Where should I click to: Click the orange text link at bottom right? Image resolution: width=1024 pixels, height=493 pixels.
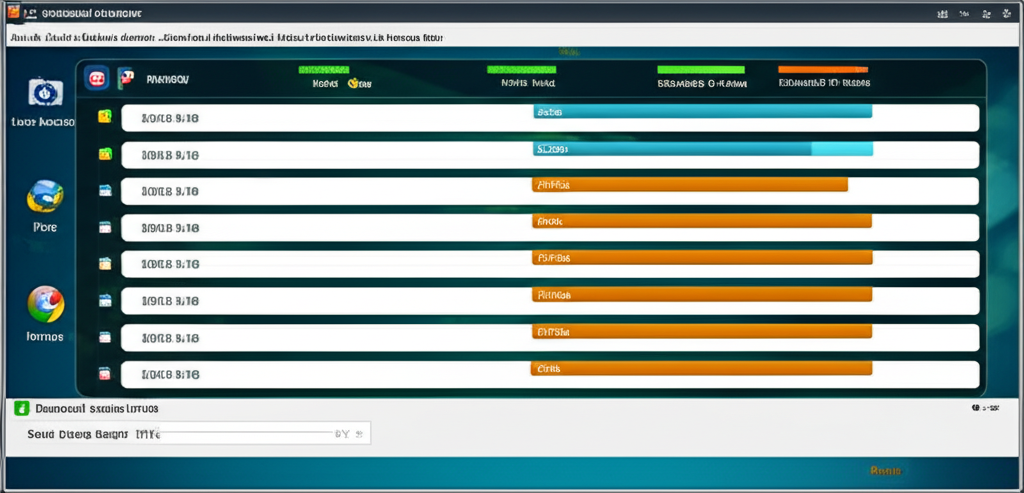click(x=886, y=470)
